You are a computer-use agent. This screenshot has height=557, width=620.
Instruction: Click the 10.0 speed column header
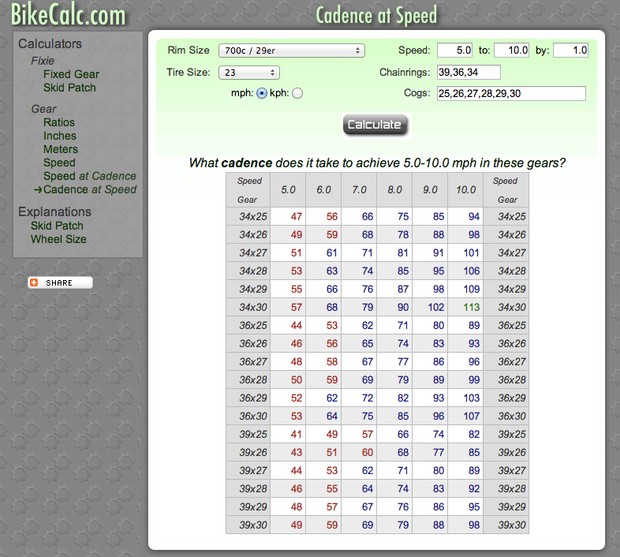[x=466, y=190]
